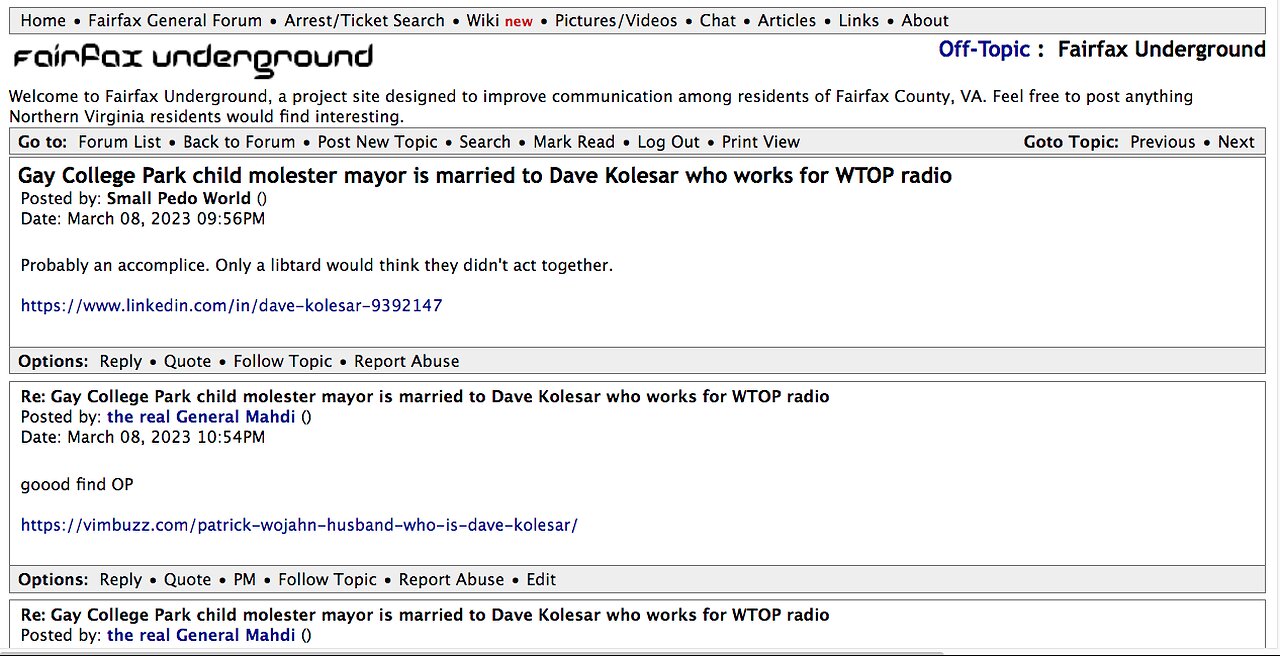Quote the first post
The height and width of the screenshot is (656, 1280).
[188, 361]
